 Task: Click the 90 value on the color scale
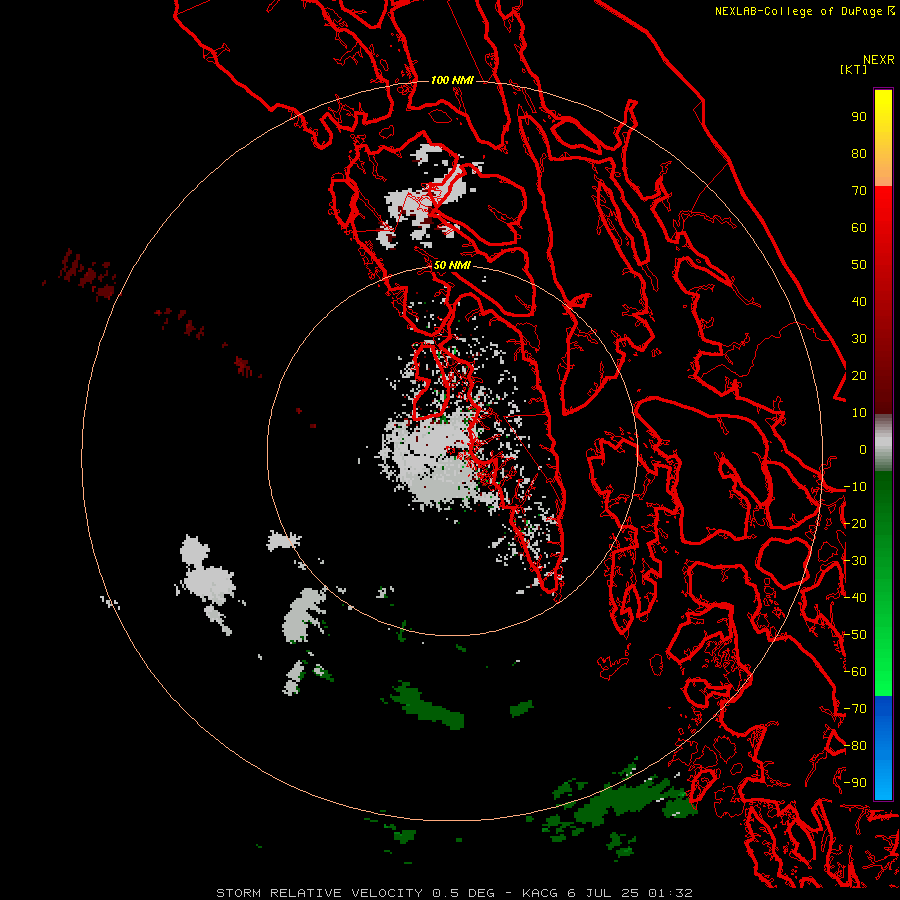coord(859,117)
